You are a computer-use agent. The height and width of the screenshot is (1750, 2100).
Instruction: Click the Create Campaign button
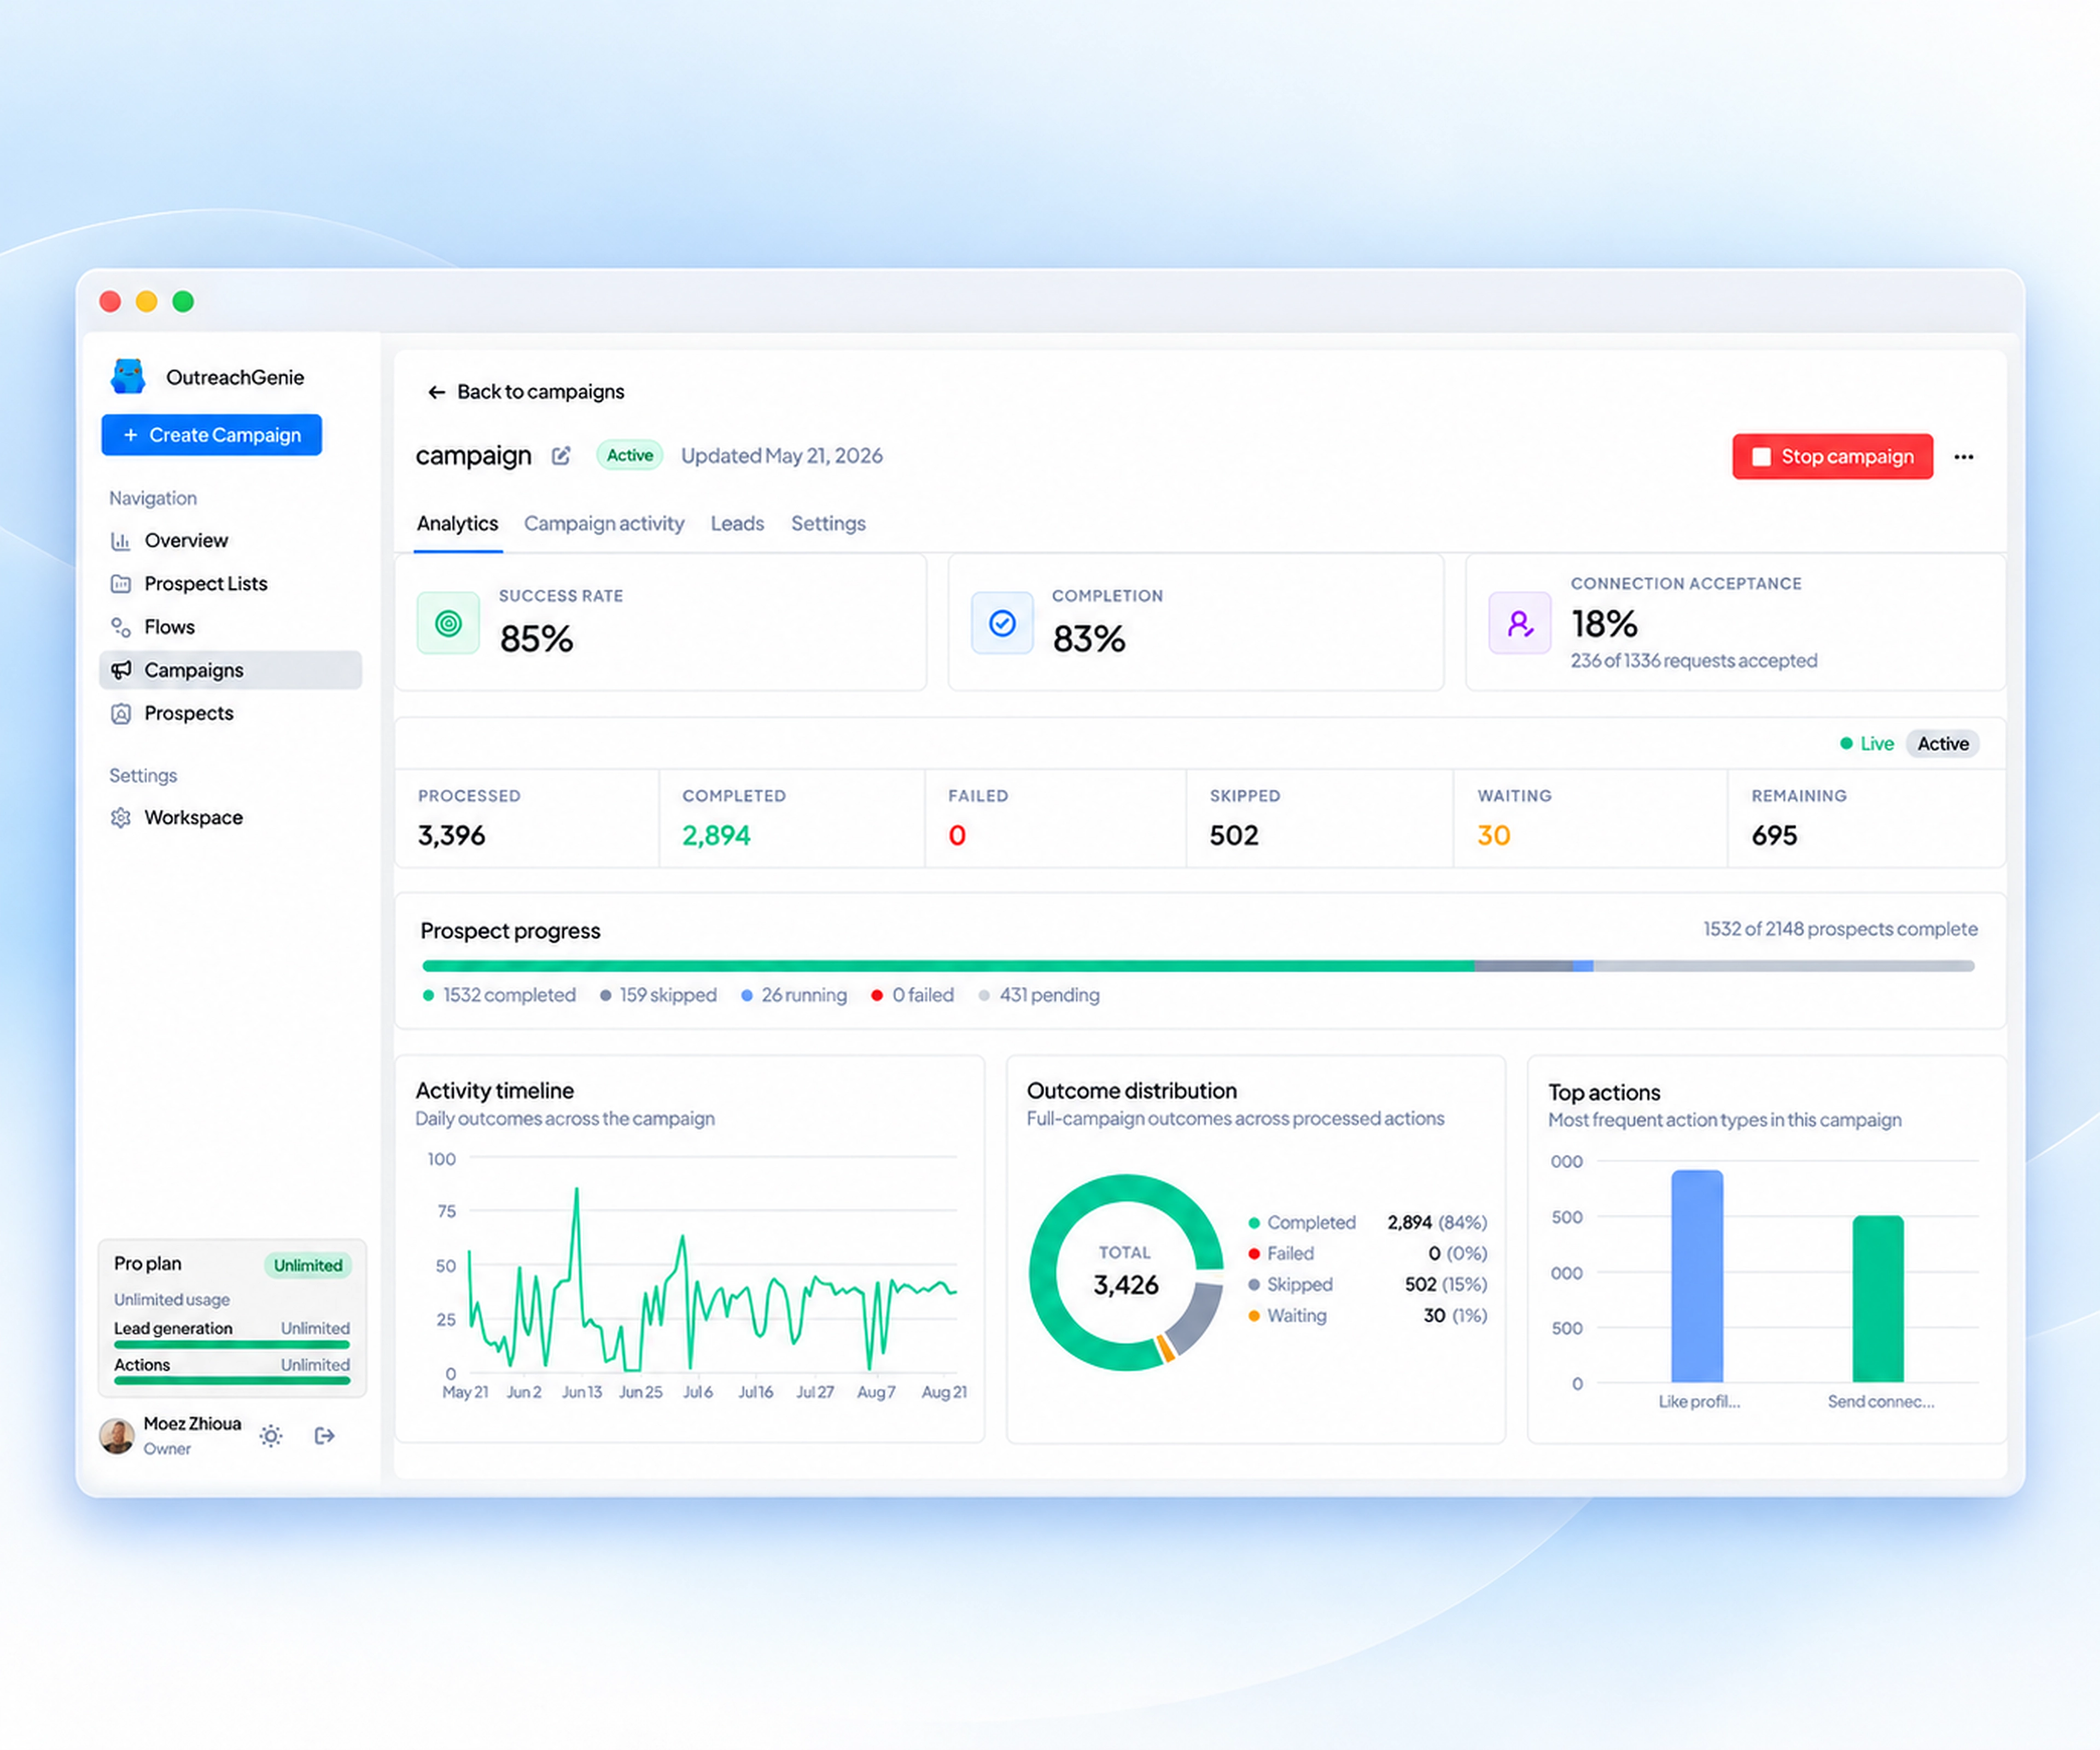pos(212,435)
